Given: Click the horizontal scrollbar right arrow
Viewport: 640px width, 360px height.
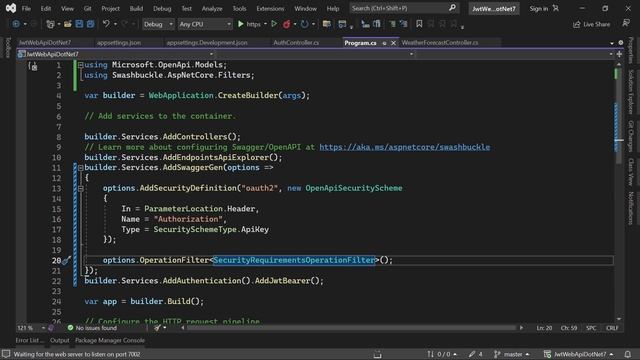Looking at the screenshot, I should [x=521, y=328].
